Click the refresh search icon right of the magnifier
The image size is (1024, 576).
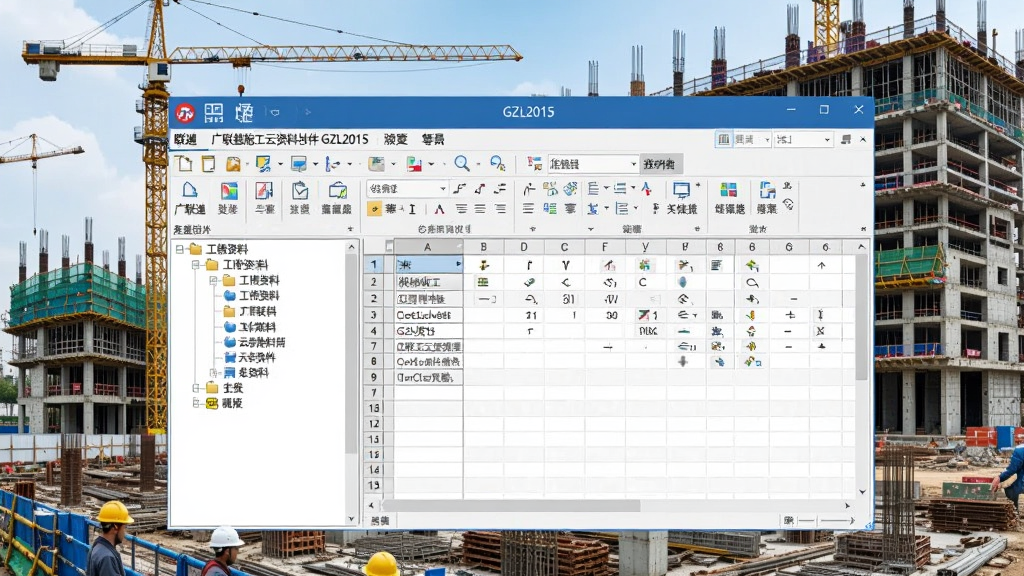click(x=498, y=163)
